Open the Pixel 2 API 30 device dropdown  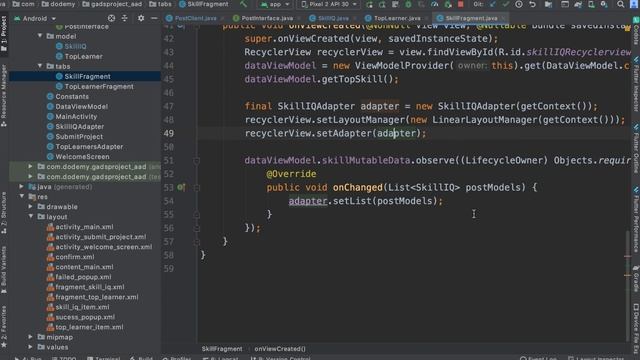pos(329,4)
